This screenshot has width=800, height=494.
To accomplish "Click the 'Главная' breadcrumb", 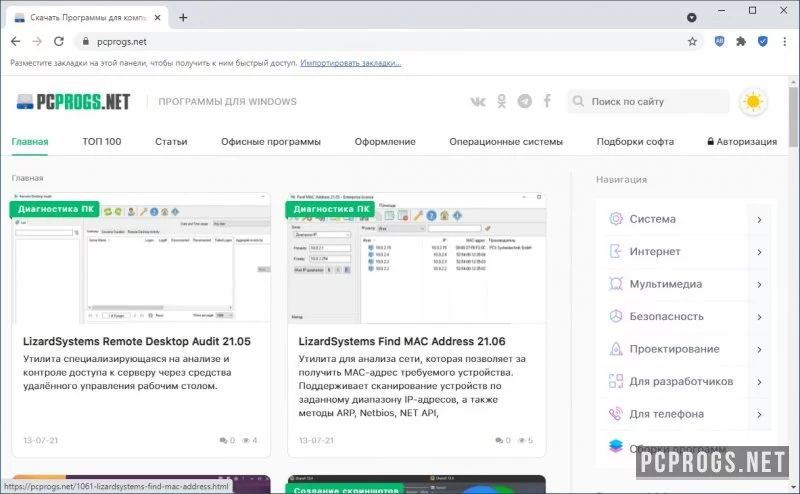I will (x=27, y=178).
